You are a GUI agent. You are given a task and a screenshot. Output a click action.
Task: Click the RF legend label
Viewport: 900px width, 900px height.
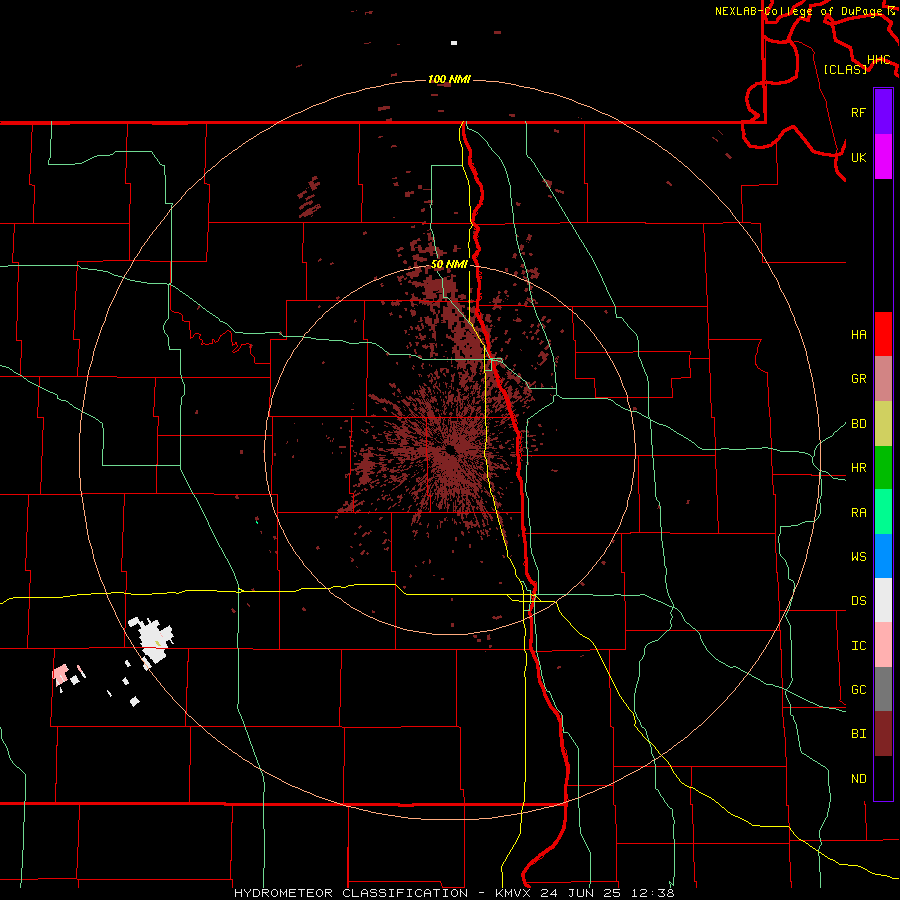(x=858, y=112)
